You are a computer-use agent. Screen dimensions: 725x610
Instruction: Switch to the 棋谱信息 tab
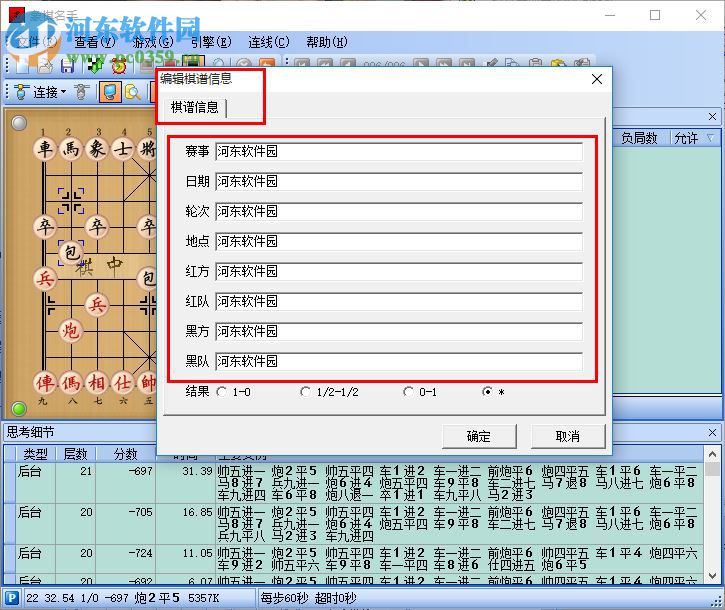click(x=195, y=107)
